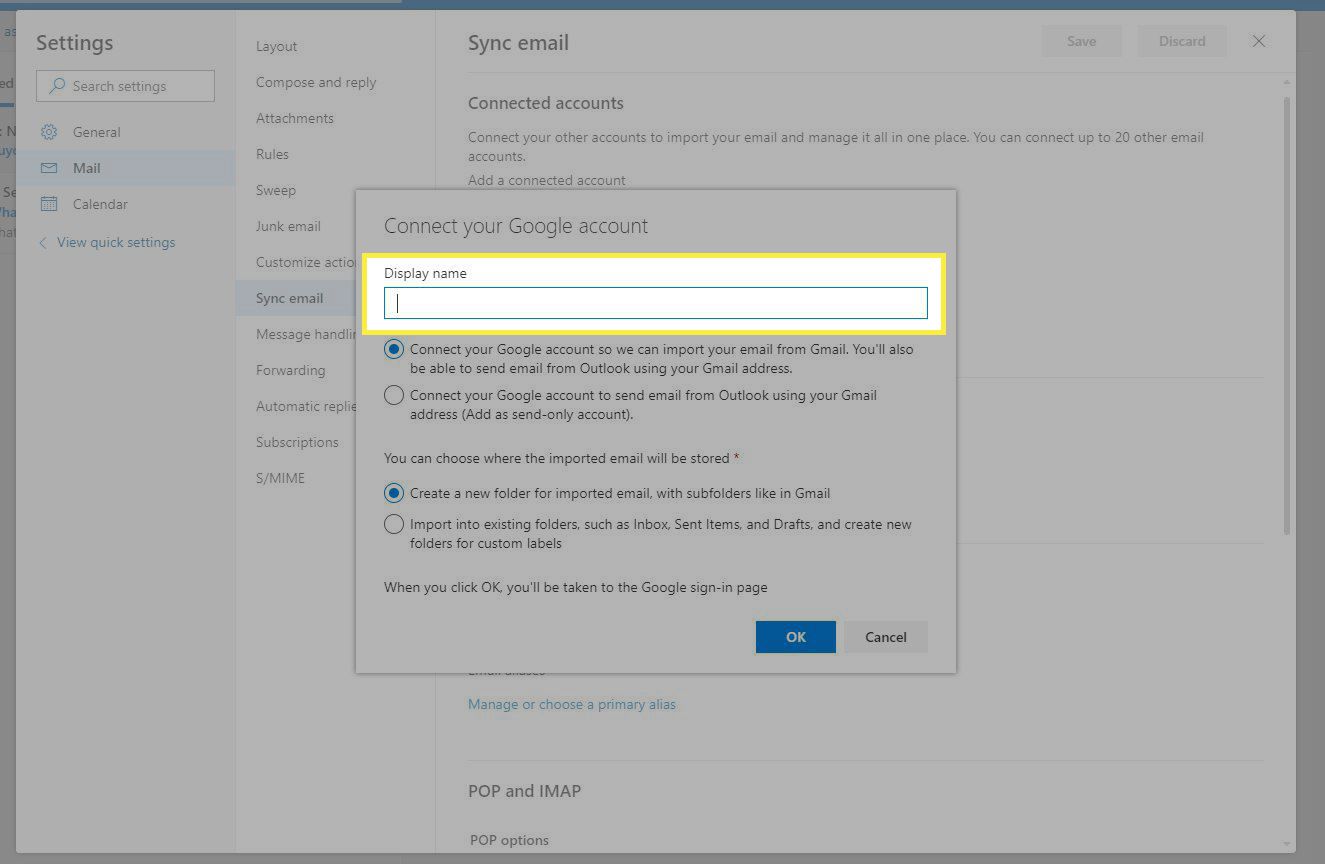Screen dimensions: 1325x864
Task: Click the Cancel button in dialog
Action: click(x=886, y=637)
